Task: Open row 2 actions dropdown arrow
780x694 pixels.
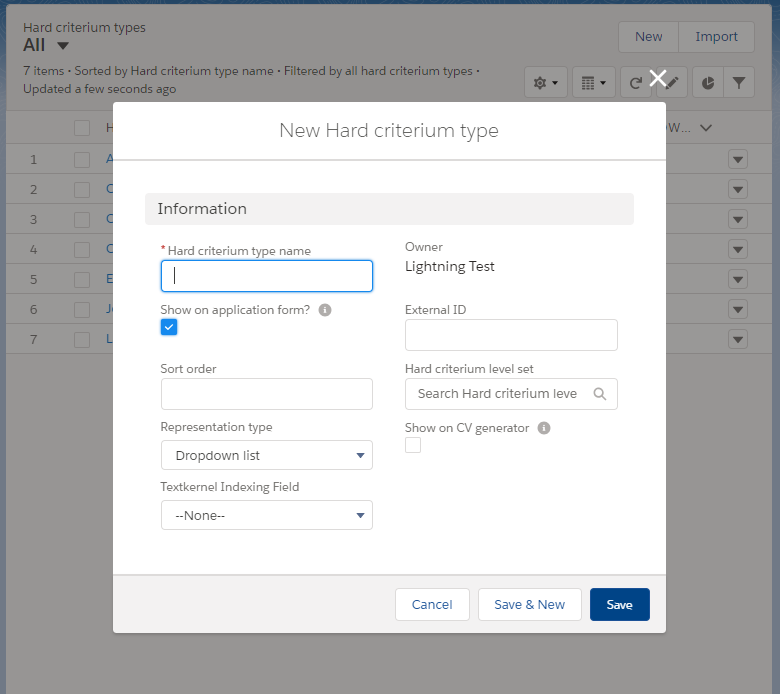Action: (x=738, y=190)
